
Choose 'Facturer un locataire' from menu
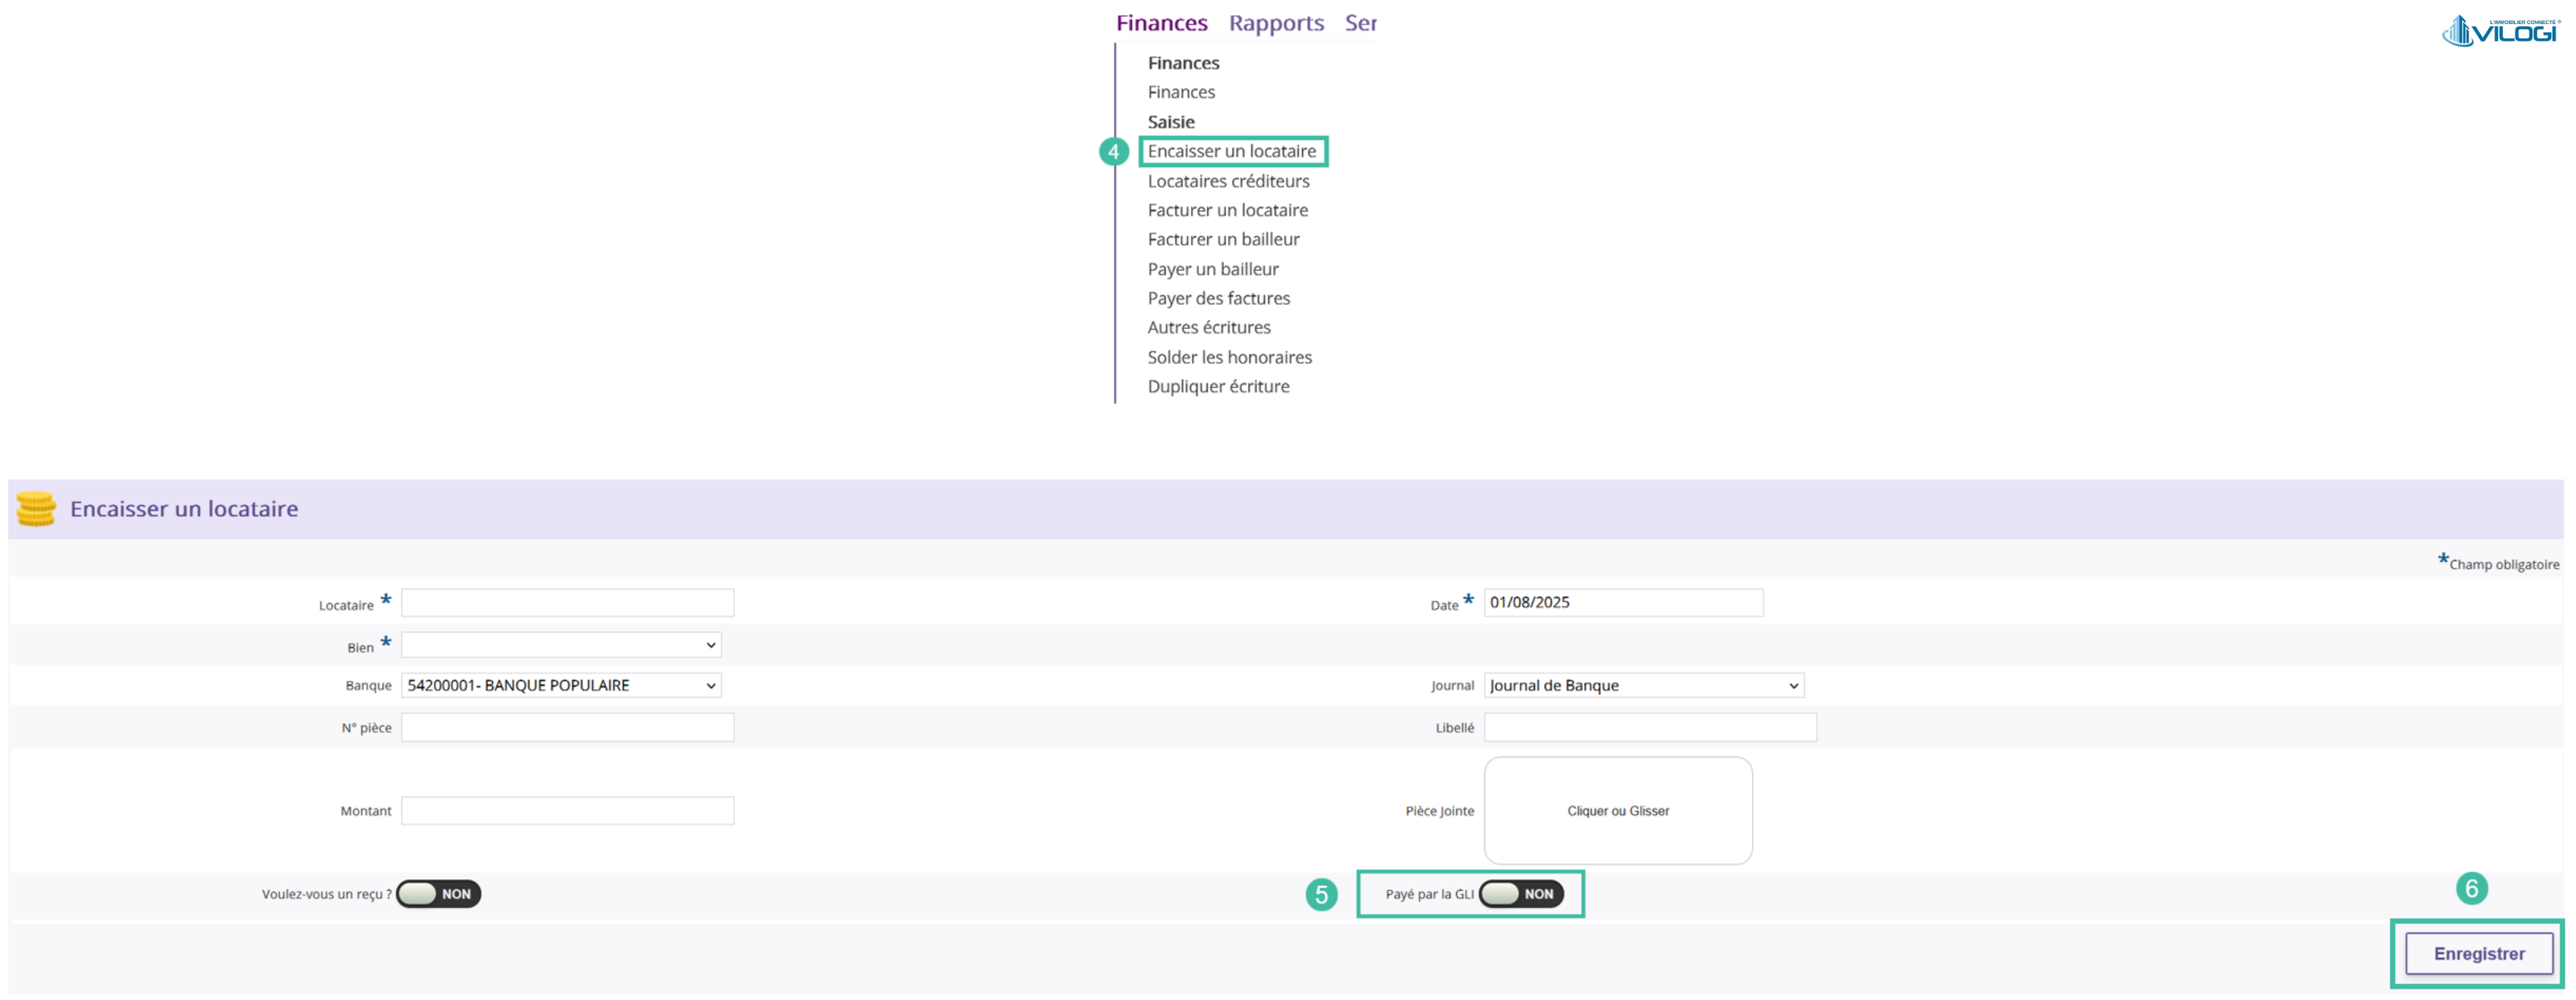1227,210
